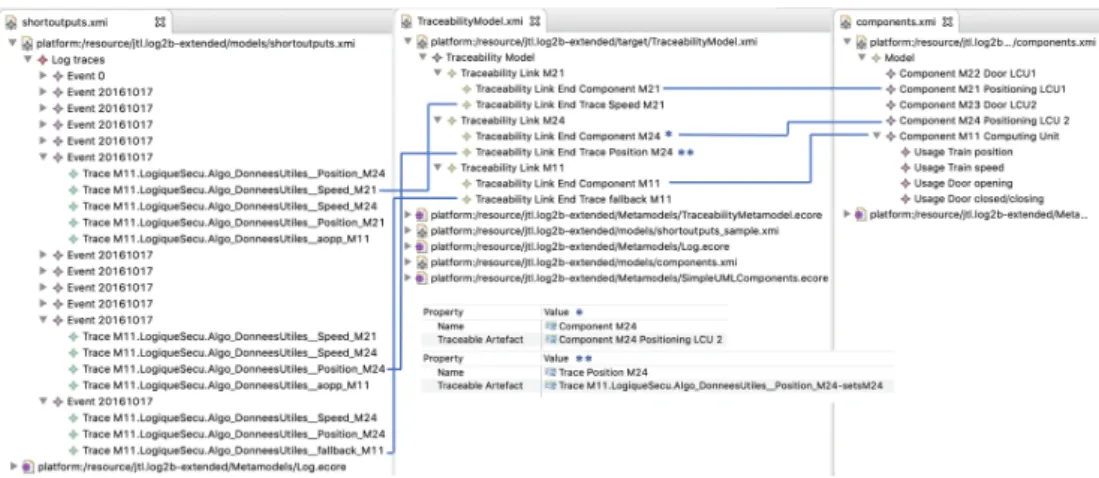Click the Link End Trace fallback M11 icon
This screenshot has width=1099, height=478.
pyautogui.click(x=467, y=199)
